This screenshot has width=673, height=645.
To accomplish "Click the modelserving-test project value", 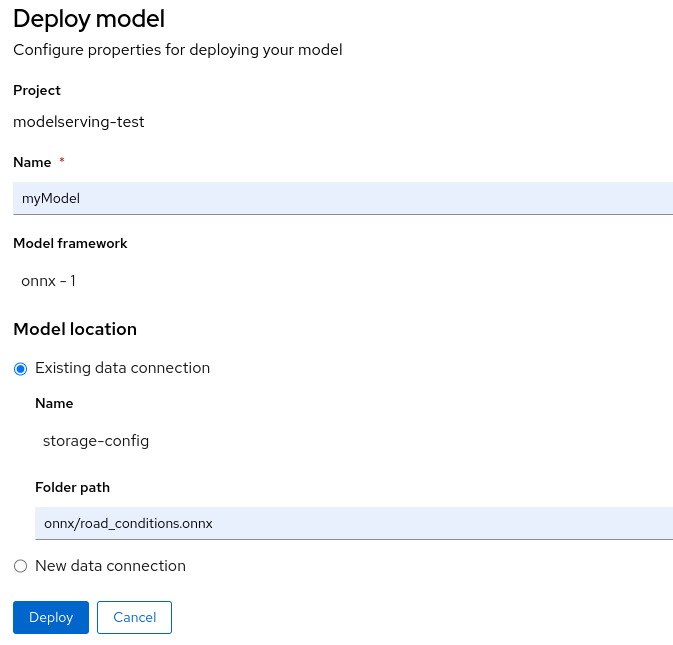I will point(79,122).
